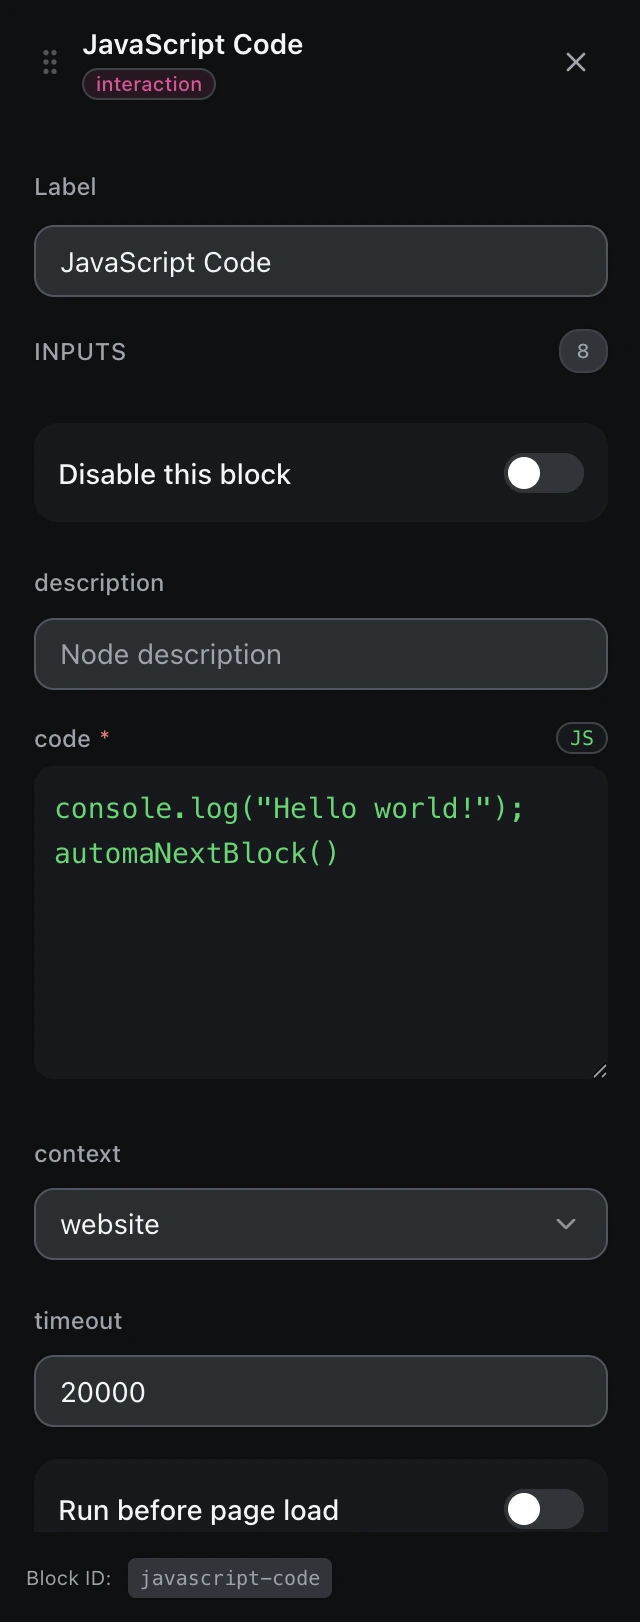
Task: Grab the drag handle dots icon
Action: click(x=50, y=62)
